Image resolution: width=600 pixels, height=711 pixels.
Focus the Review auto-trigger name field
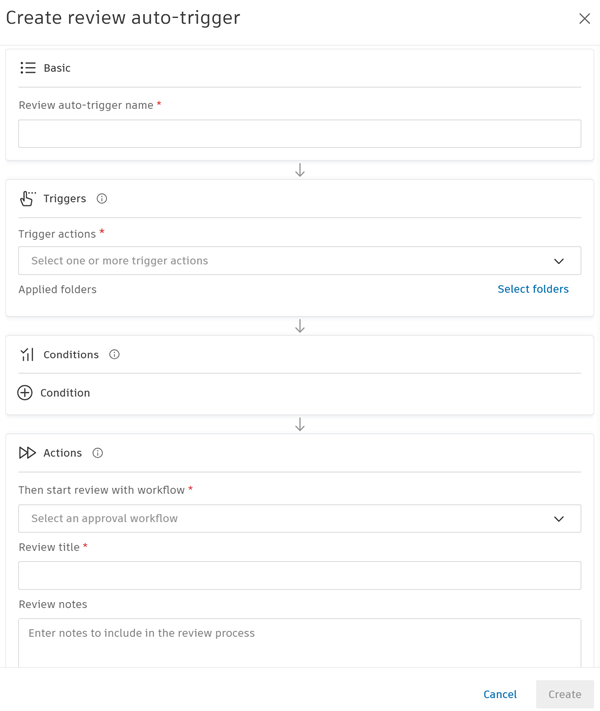click(299, 134)
